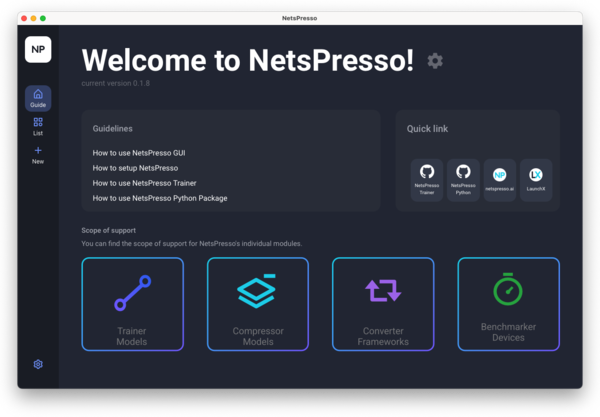Select the Compressor Models support card

[258, 304]
